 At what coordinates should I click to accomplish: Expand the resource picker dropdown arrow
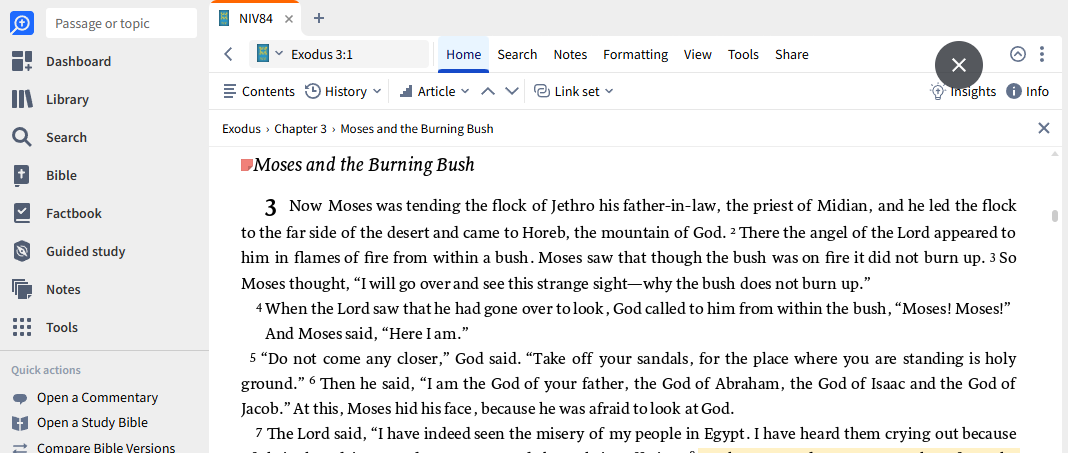tap(279, 53)
